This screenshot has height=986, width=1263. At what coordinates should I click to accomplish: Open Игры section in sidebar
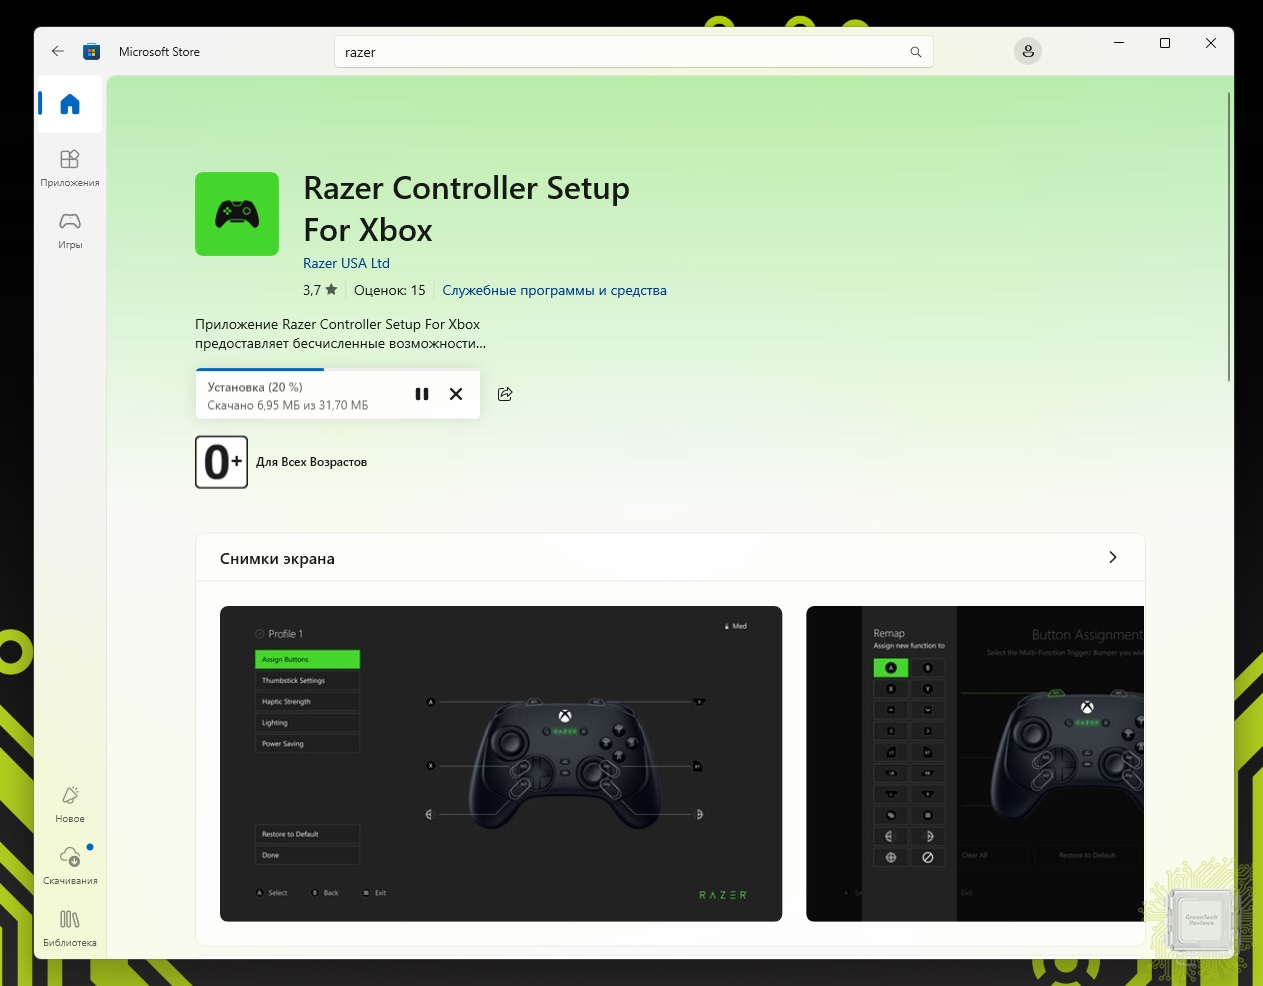pos(70,229)
